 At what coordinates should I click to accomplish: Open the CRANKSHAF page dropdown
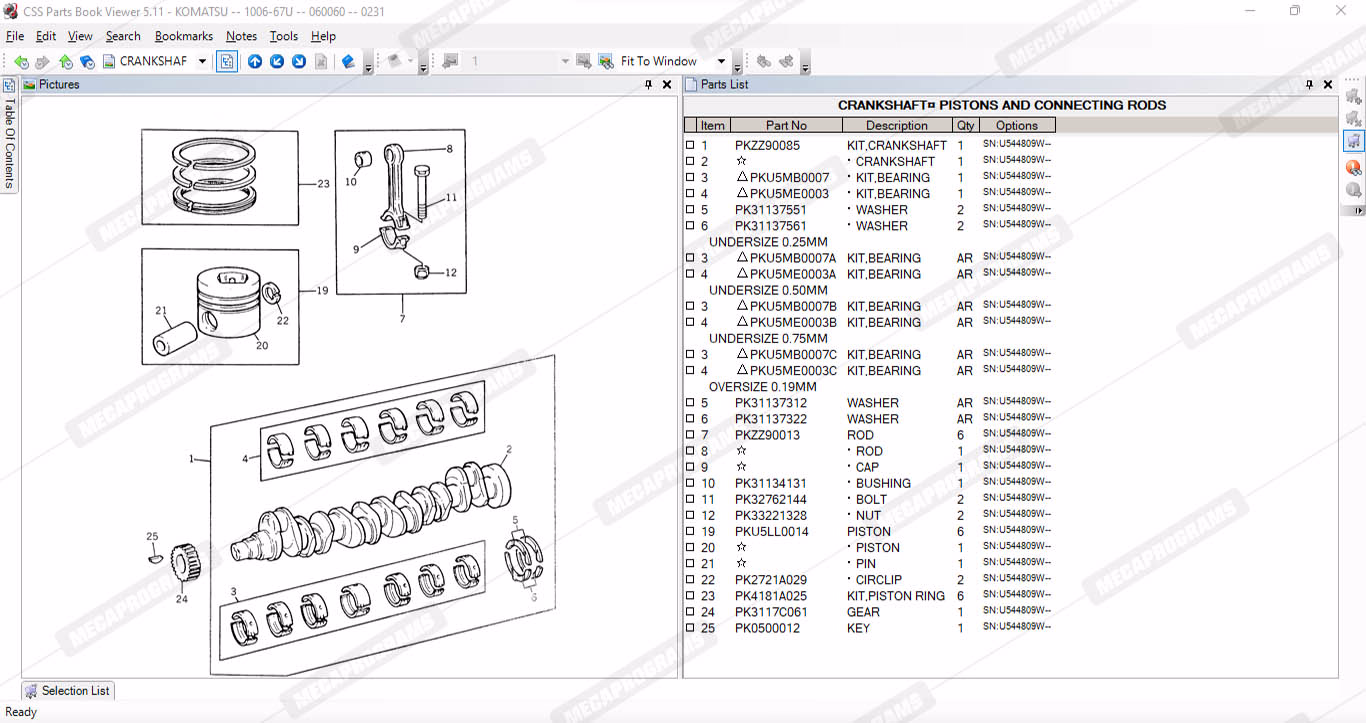(x=202, y=62)
